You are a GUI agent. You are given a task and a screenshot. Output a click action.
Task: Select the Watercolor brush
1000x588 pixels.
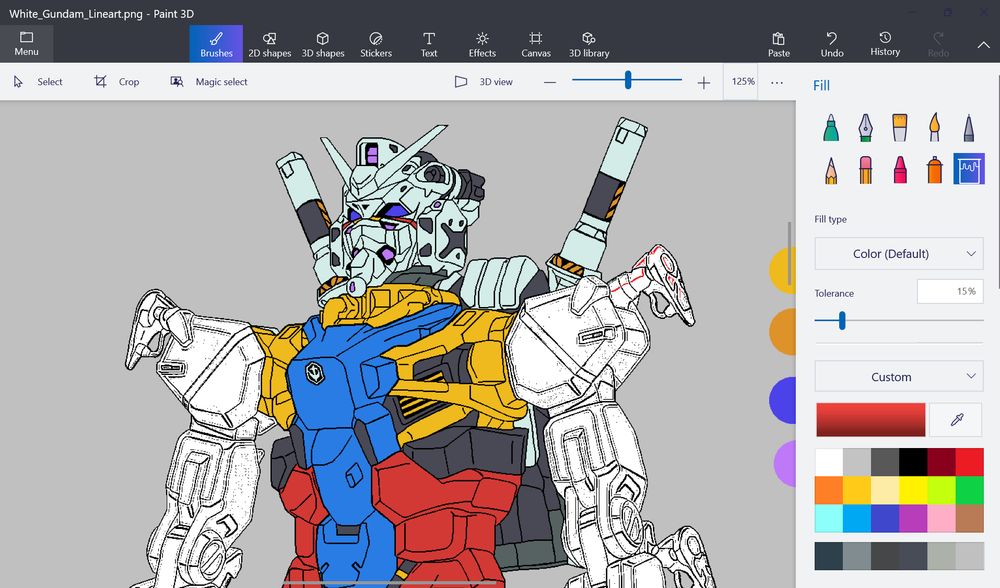click(x=934, y=128)
